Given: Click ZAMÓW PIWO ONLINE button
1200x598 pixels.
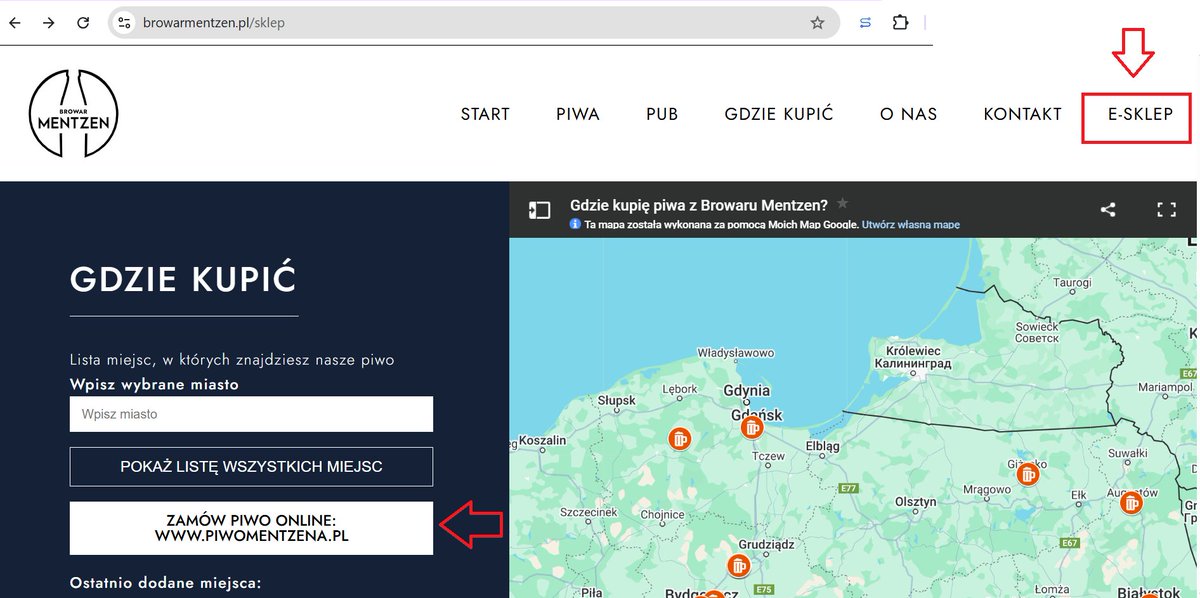Looking at the screenshot, I should tap(251, 528).
